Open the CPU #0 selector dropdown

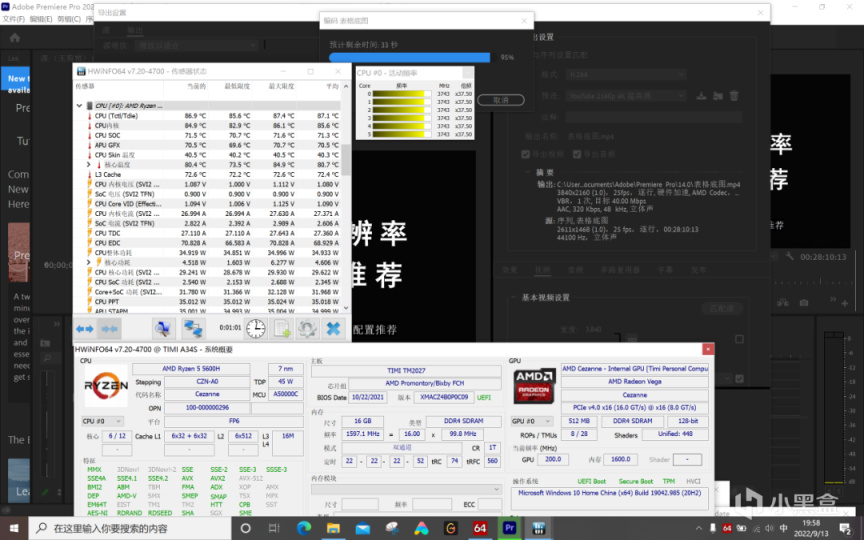tap(104, 421)
